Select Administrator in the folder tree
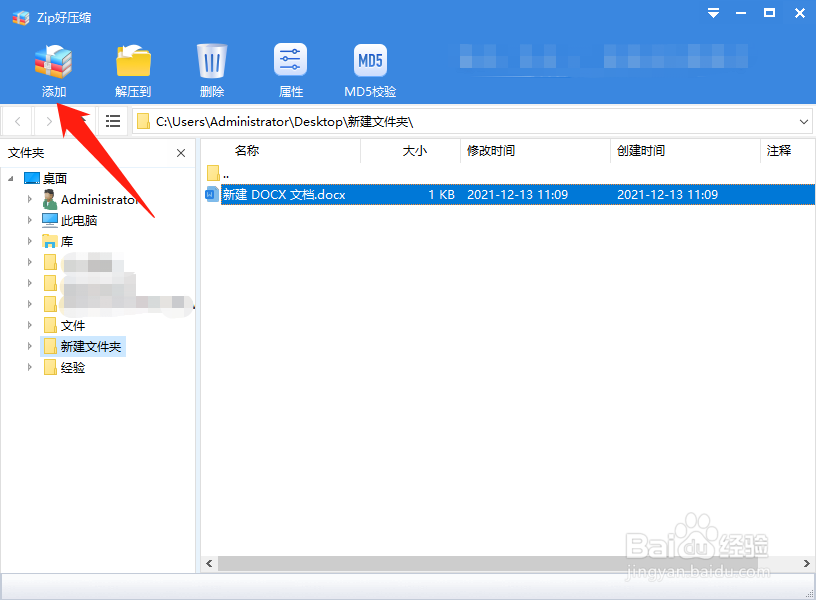Image resolution: width=816 pixels, height=600 pixels. point(99,200)
